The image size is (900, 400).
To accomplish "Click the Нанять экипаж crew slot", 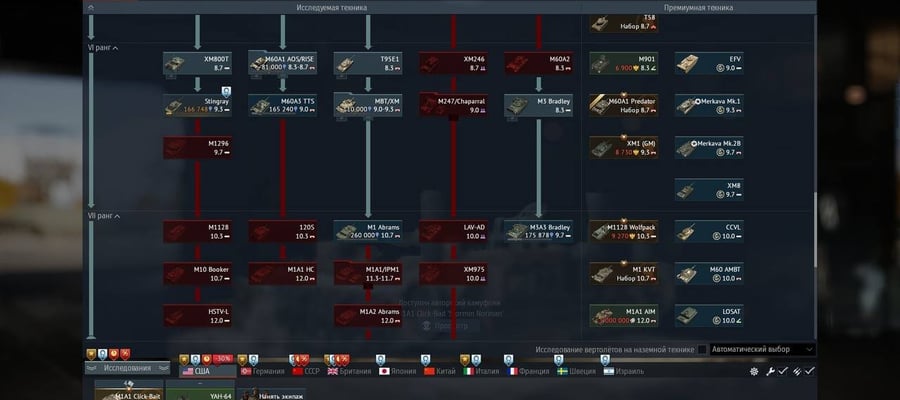I will point(273,394).
